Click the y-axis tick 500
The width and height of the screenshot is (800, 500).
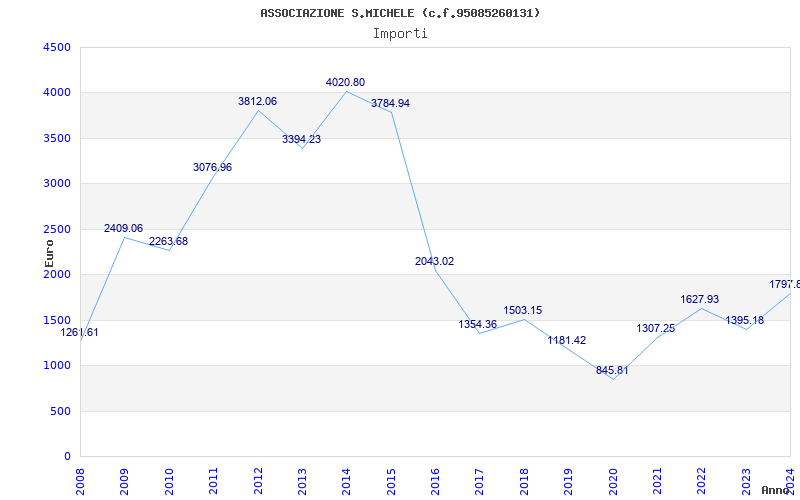(x=60, y=411)
